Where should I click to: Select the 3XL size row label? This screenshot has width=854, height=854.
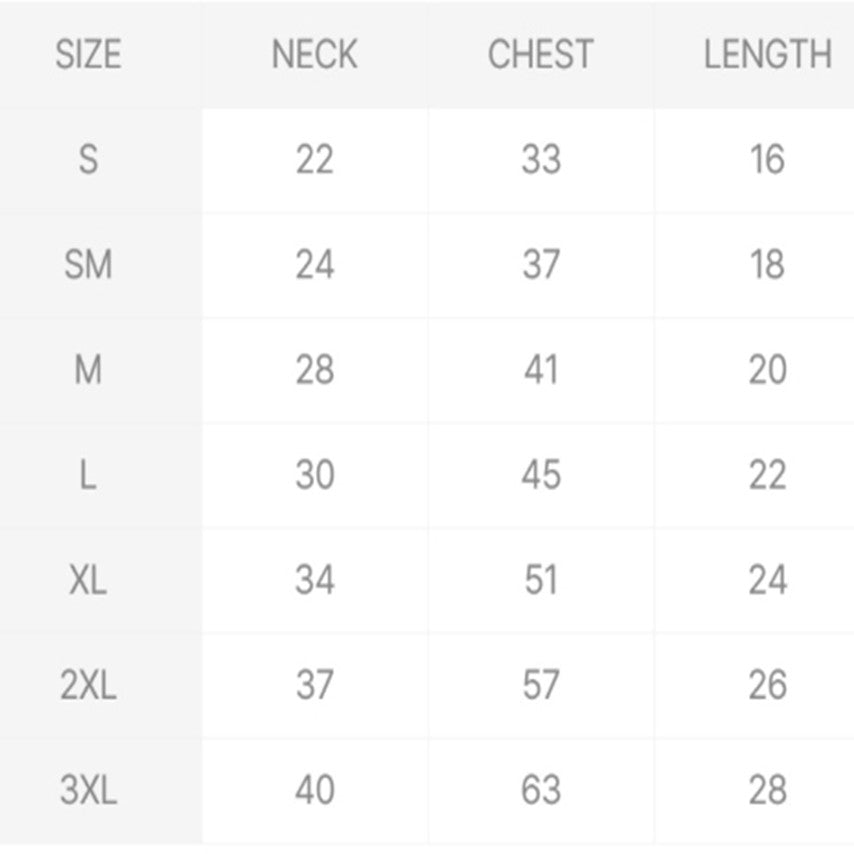(x=89, y=790)
